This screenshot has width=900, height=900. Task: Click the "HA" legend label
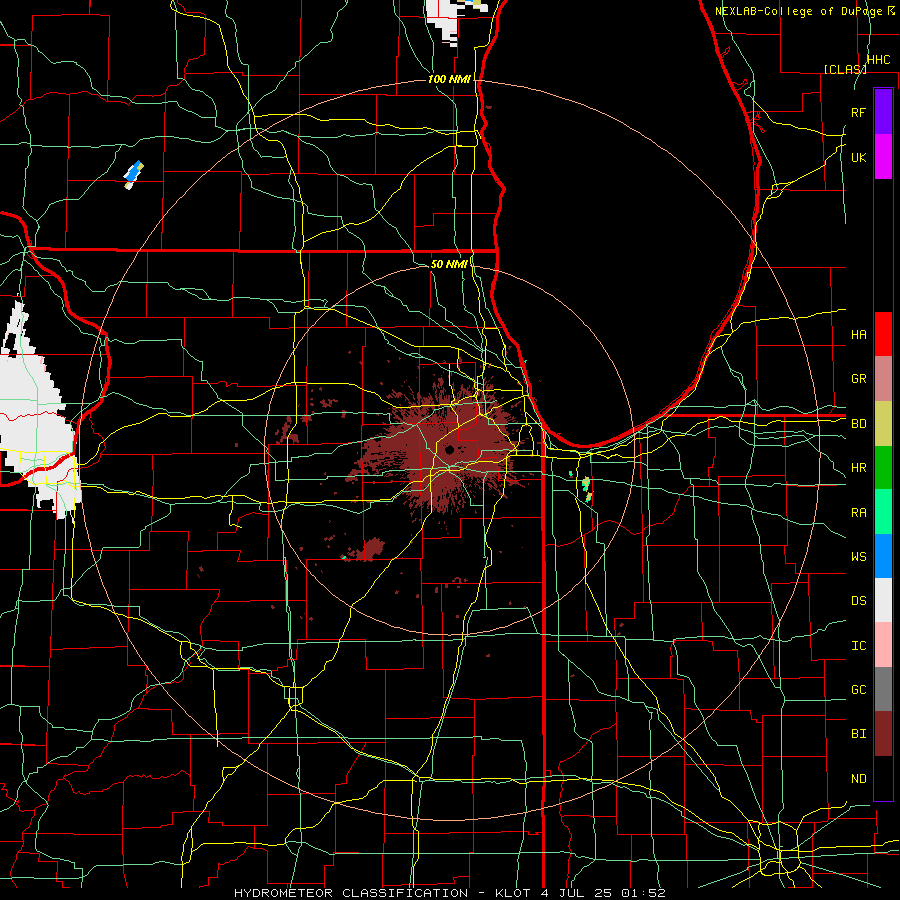[x=859, y=335]
